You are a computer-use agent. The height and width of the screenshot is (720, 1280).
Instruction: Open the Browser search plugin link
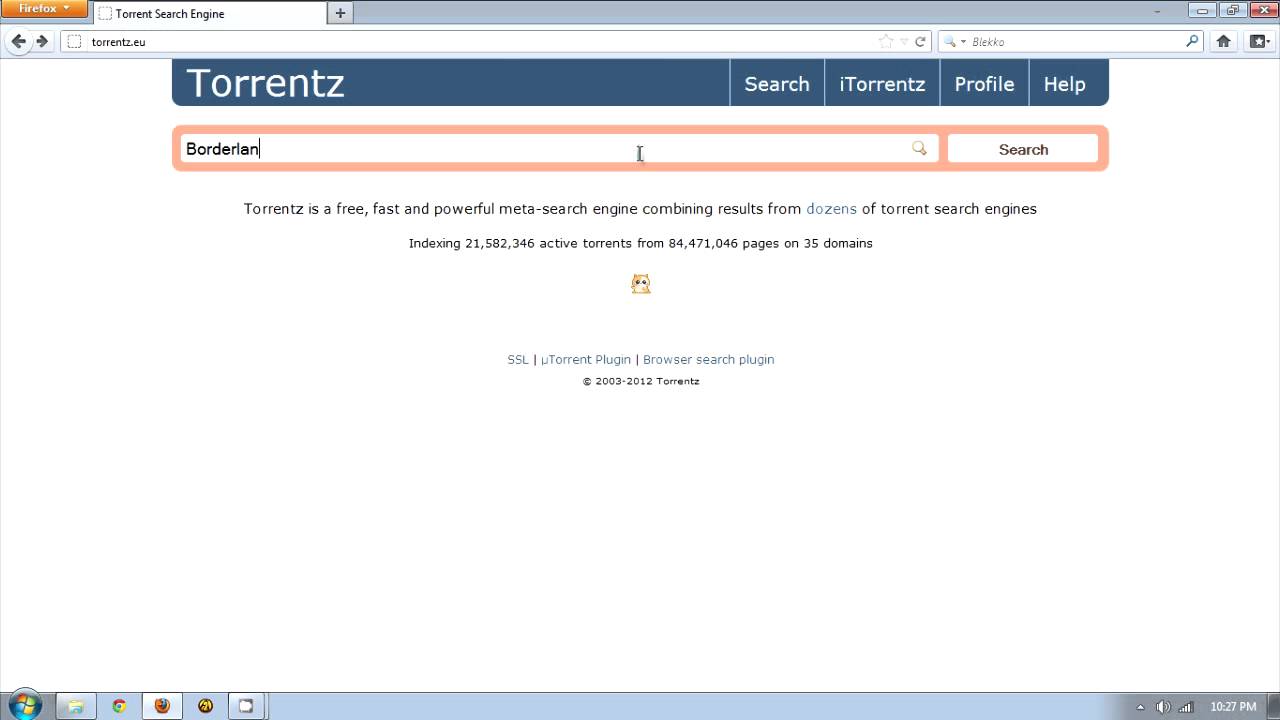pyautogui.click(x=709, y=359)
